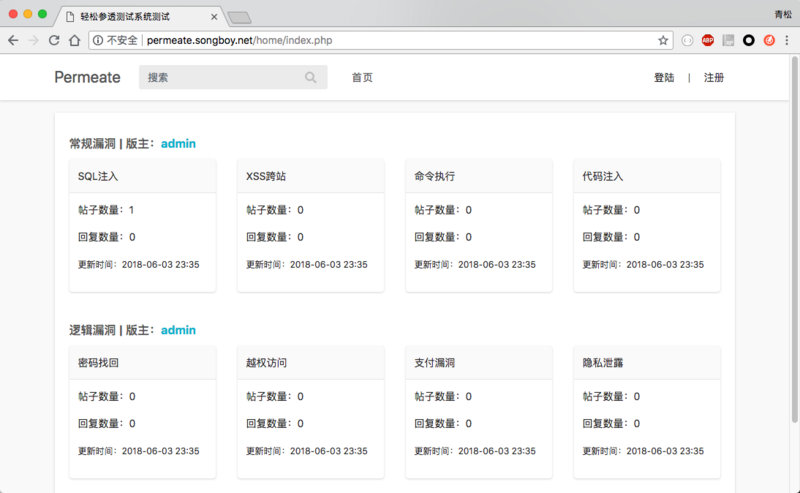Go back with the browser back arrow
800x493 pixels.
click(x=13, y=40)
